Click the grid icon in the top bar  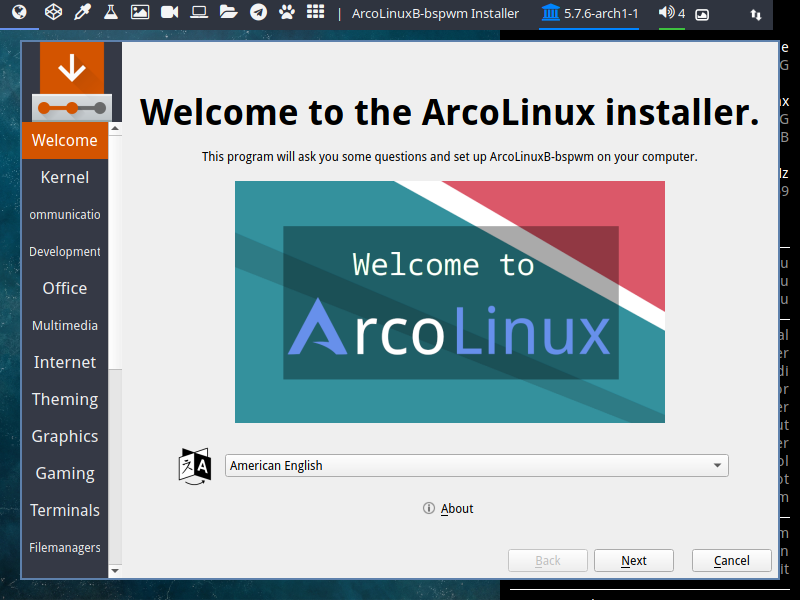[316, 12]
